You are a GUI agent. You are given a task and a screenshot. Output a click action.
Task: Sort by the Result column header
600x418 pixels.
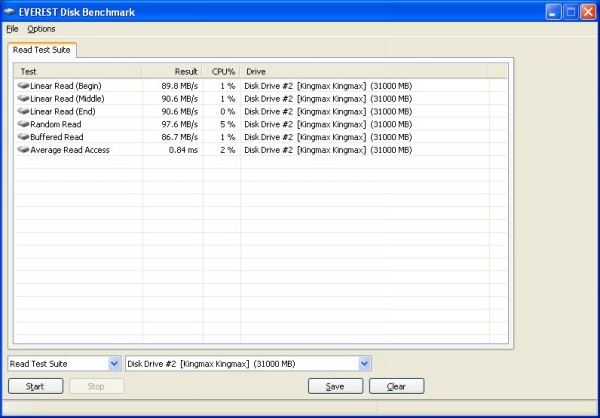[172, 72]
